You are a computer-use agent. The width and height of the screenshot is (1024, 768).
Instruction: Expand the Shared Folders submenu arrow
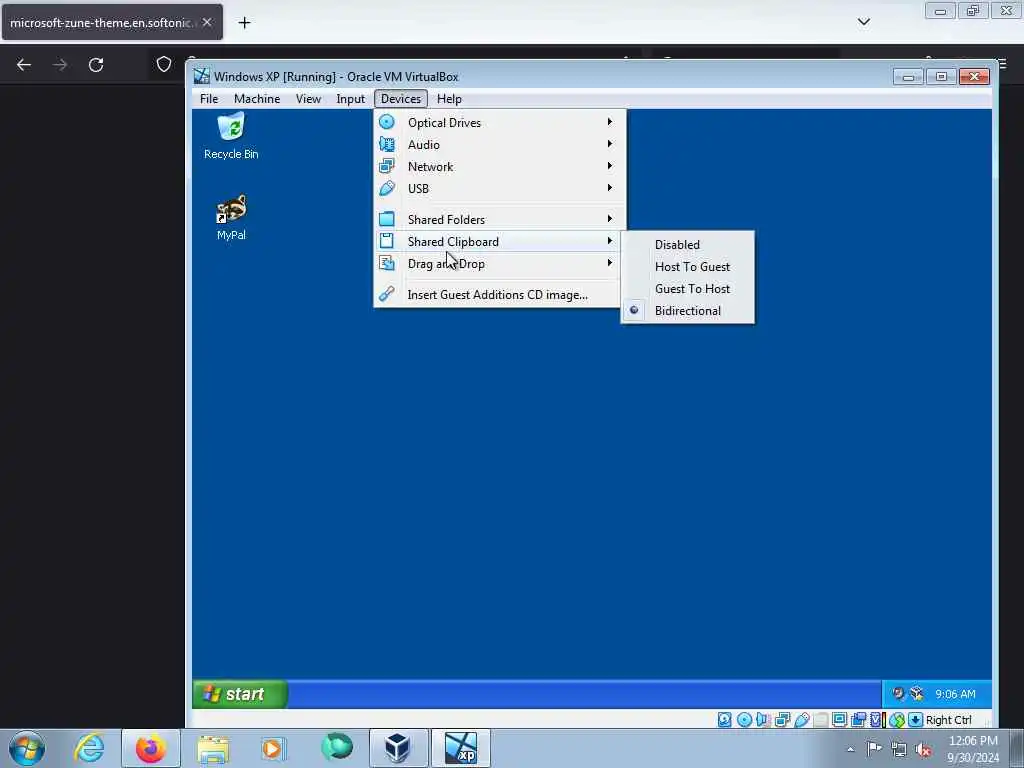[609, 219]
